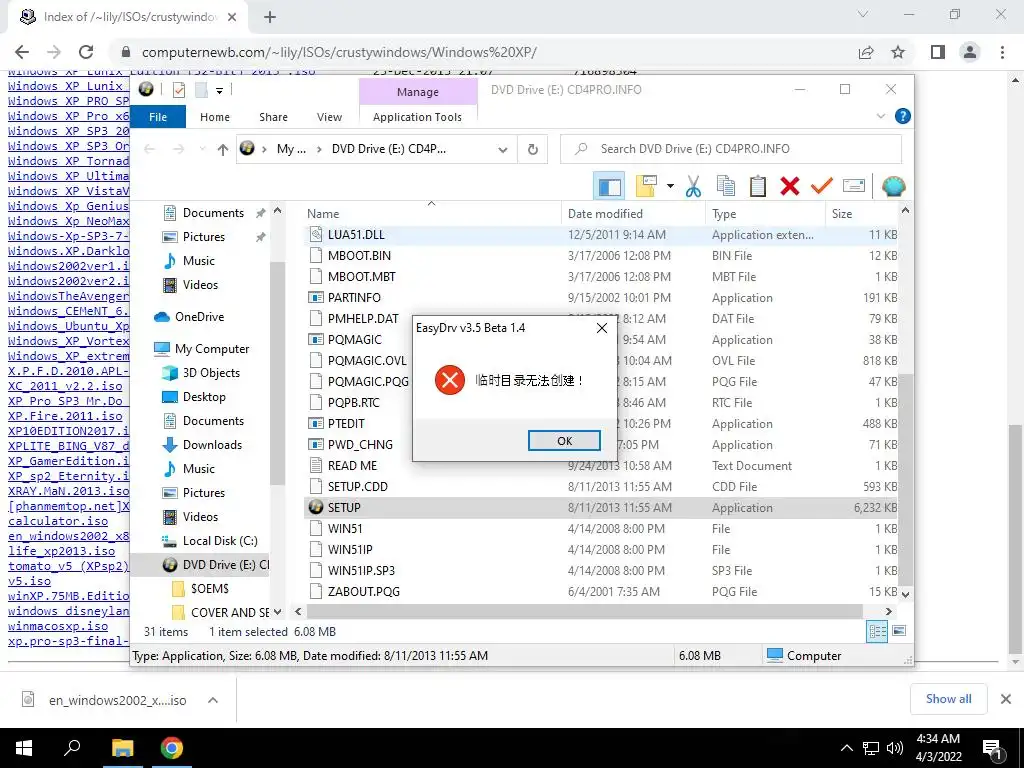Click the Cut scissors icon in Explorer toolbar
1024x768 pixels.
click(x=693, y=187)
